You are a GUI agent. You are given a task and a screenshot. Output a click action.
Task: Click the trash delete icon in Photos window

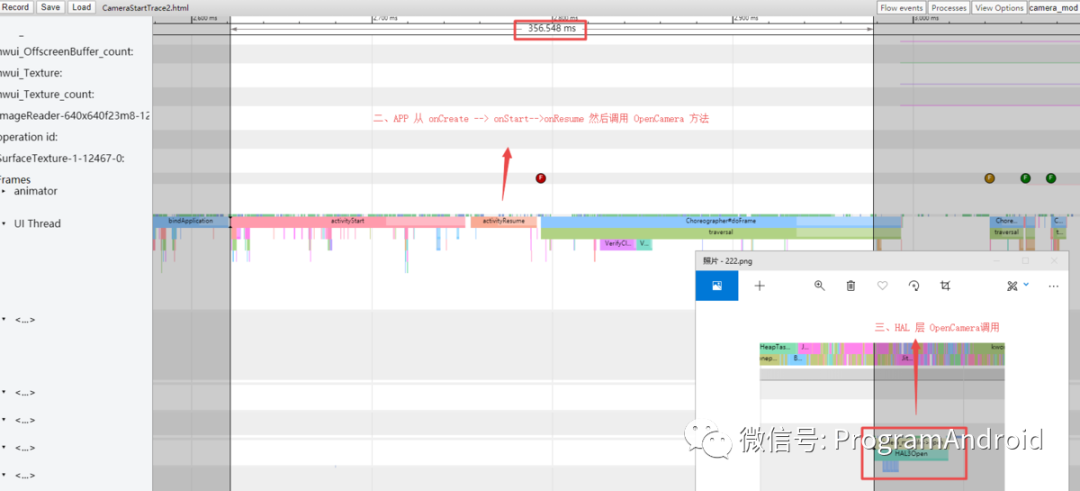851,286
